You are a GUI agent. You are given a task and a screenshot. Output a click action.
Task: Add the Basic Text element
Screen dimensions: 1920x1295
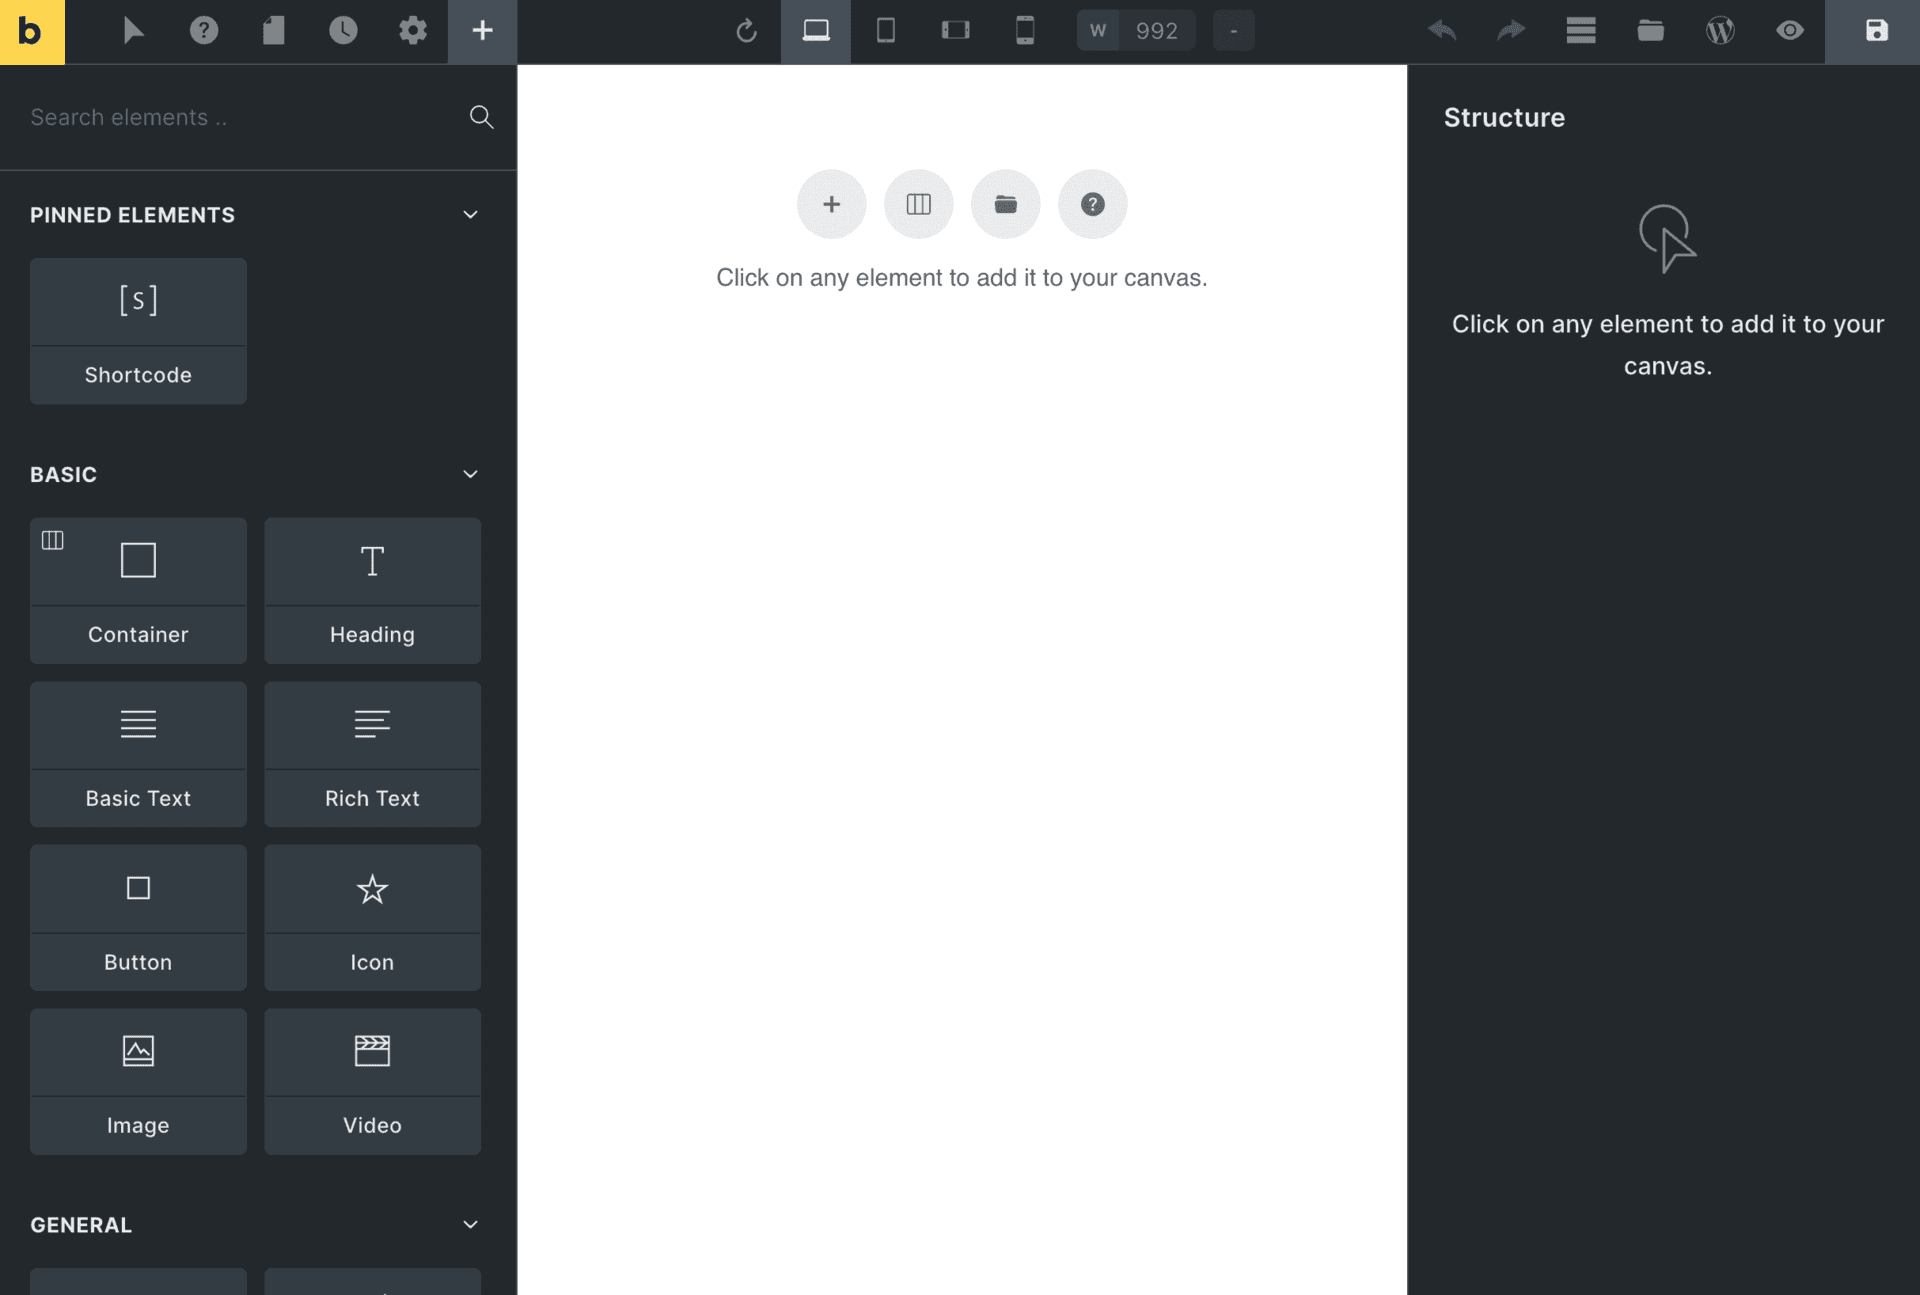click(138, 754)
